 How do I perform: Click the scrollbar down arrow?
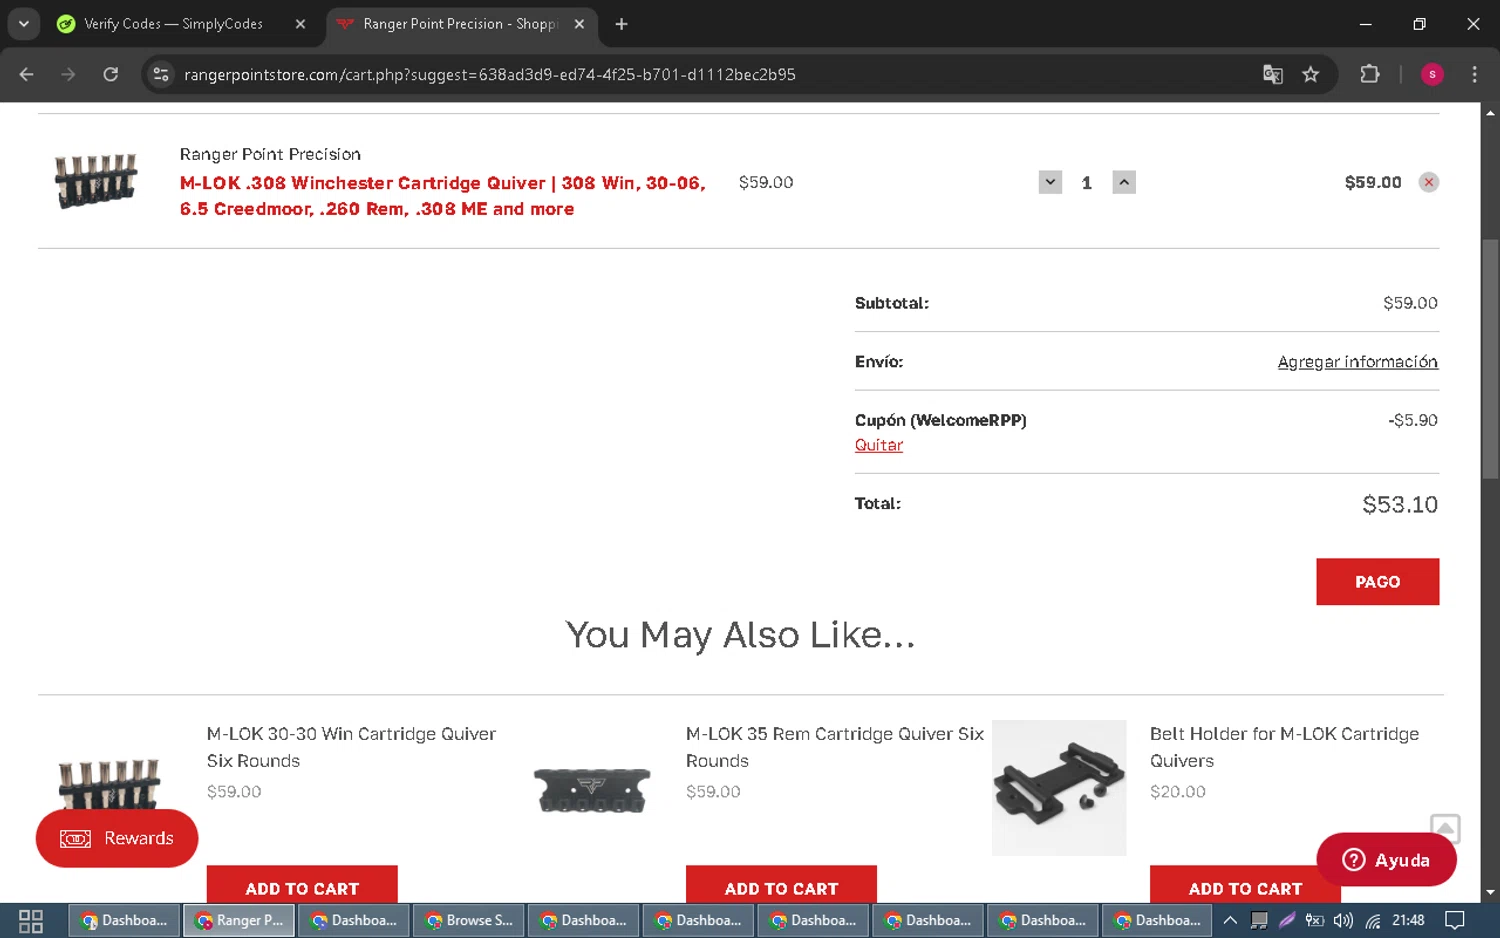click(1490, 892)
